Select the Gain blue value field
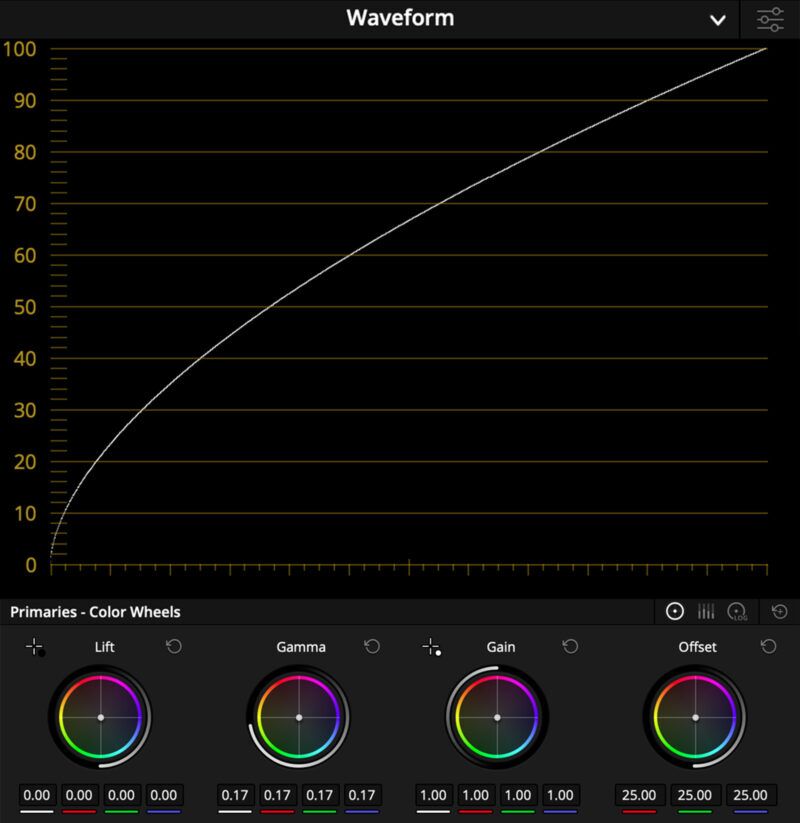 pos(560,795)
